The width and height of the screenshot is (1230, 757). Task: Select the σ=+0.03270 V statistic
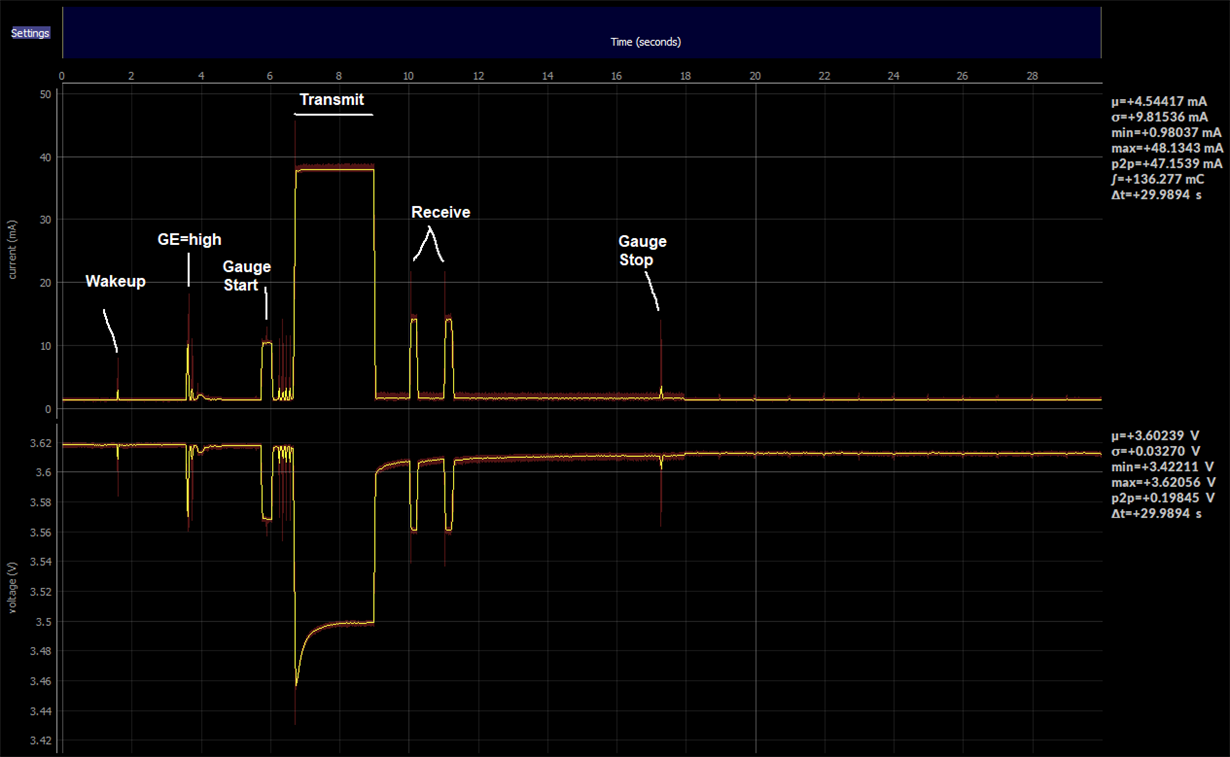[x=1155, y=451]
